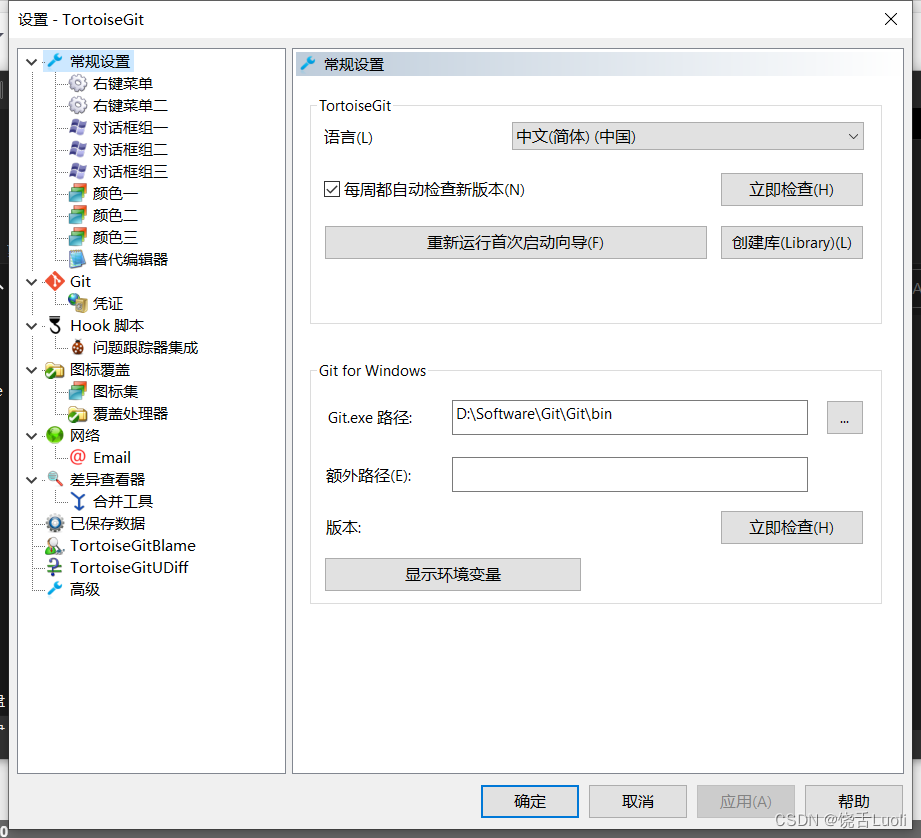Viewport: 921px width, 838px height.
Task: Collapse the 网络 (Network) tree branch
Action: coord(31,435)
